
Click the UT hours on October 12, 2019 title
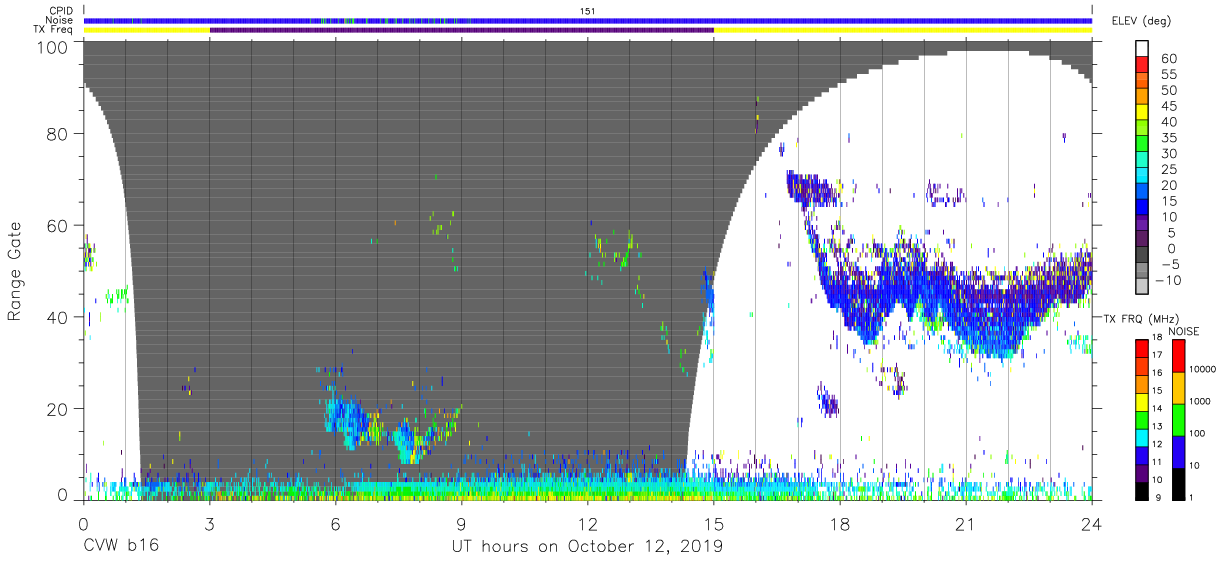tap(587, 547)
